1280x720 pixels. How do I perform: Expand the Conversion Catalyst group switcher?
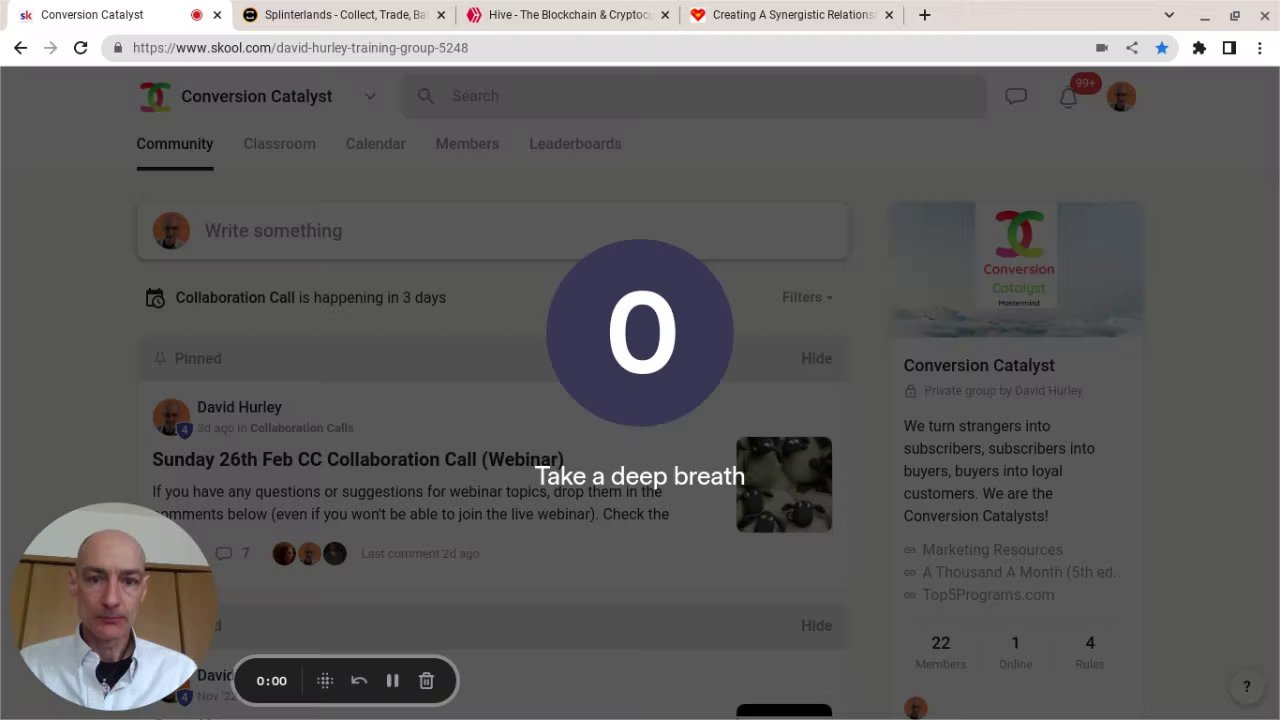point(370,96)
